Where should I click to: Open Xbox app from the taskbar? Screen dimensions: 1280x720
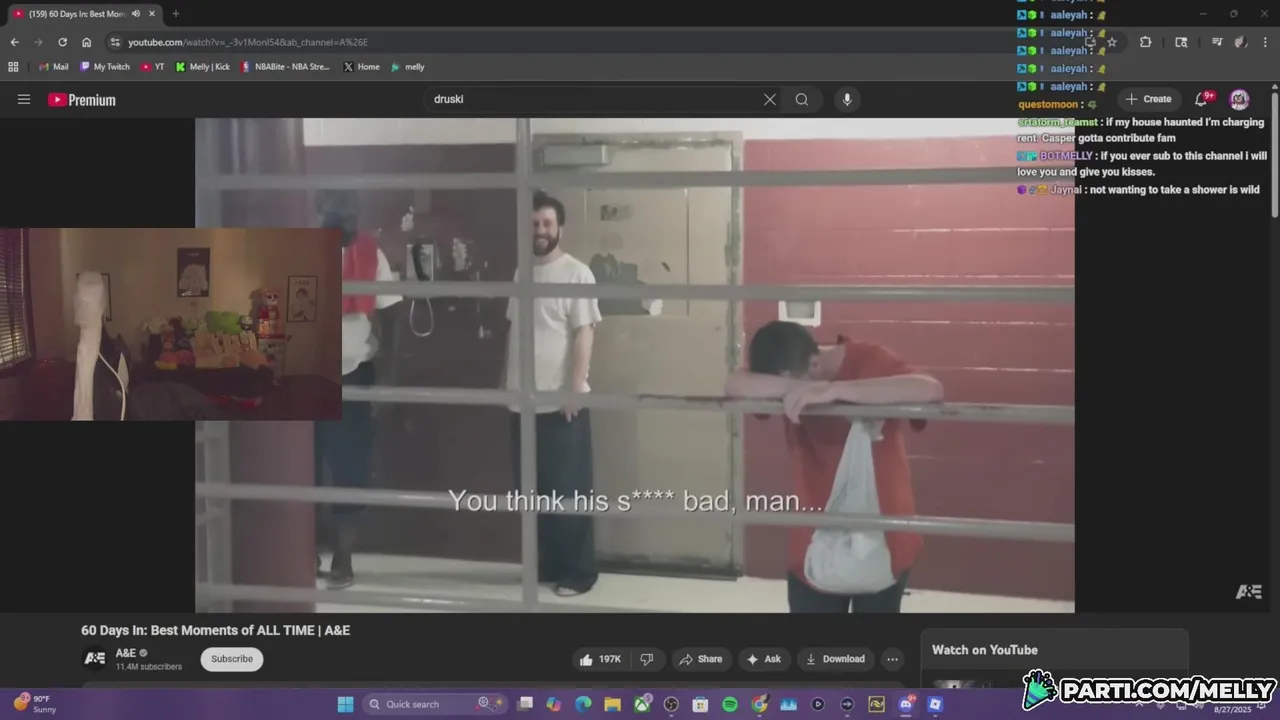tap(642, 704)
